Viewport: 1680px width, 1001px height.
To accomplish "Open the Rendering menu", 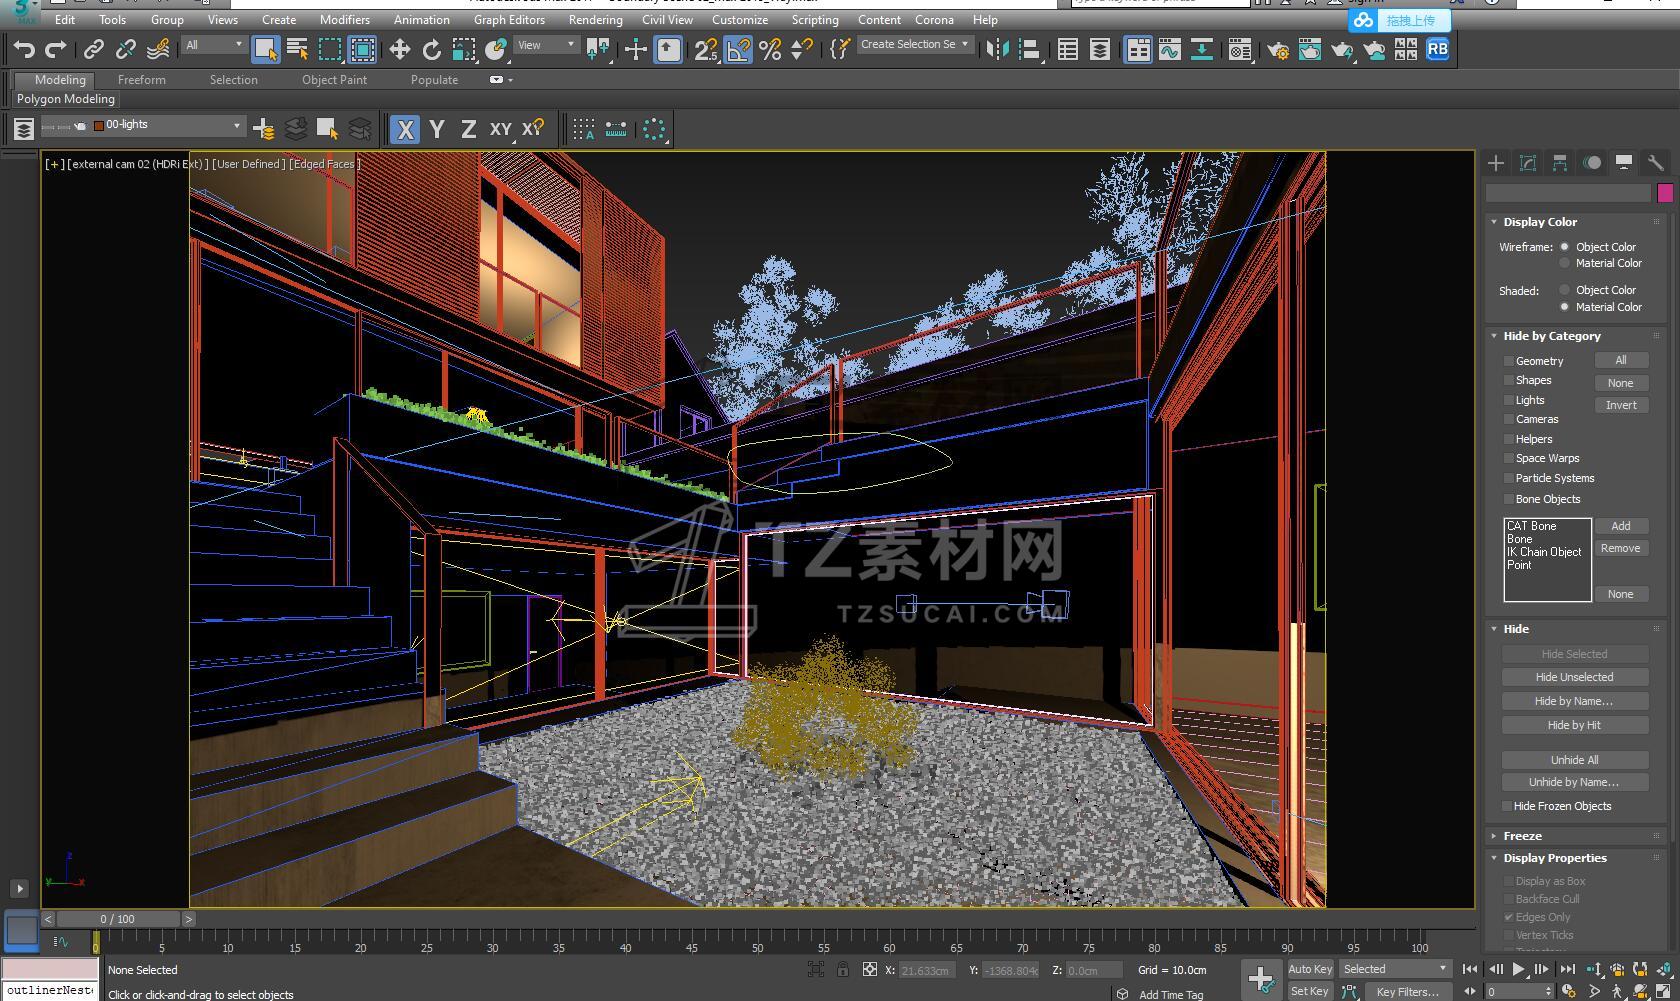I will 595,19.
